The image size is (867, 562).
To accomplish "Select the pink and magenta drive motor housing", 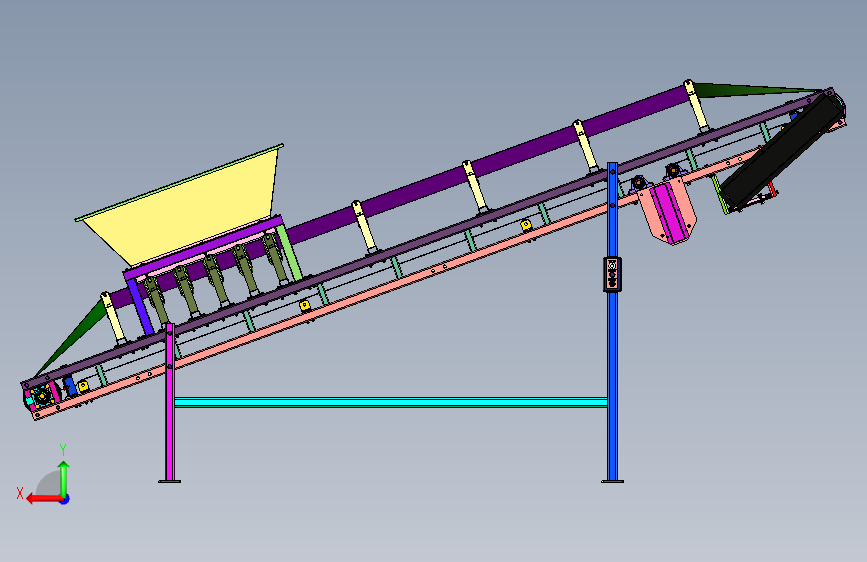I will (x=667, y=211).
